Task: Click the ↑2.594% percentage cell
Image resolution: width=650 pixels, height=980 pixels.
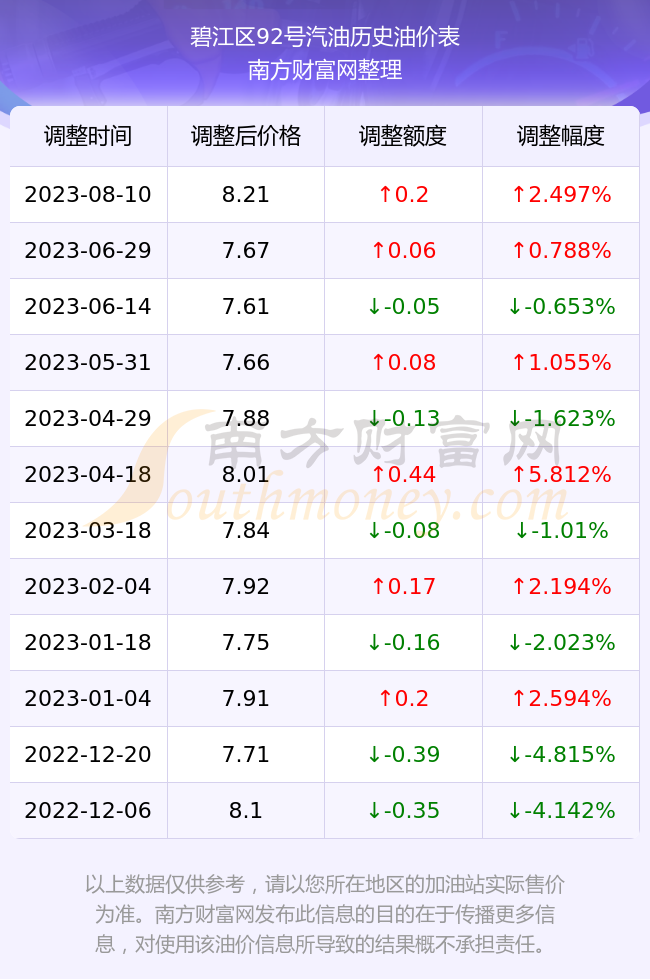Action: (x=561, y=698)
